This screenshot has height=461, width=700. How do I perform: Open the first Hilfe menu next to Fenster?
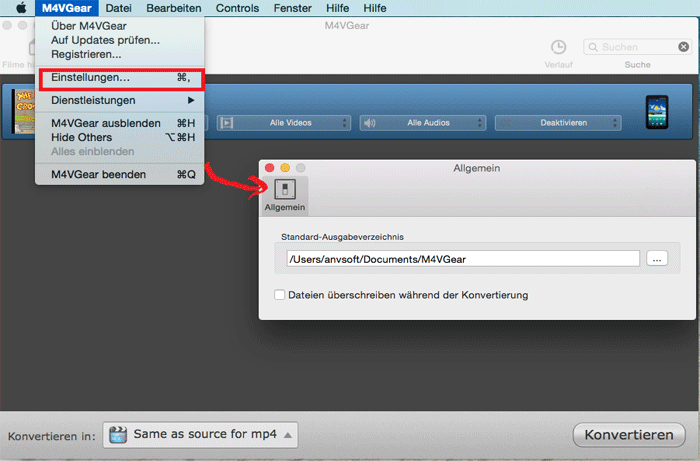(x=338, y=8)
